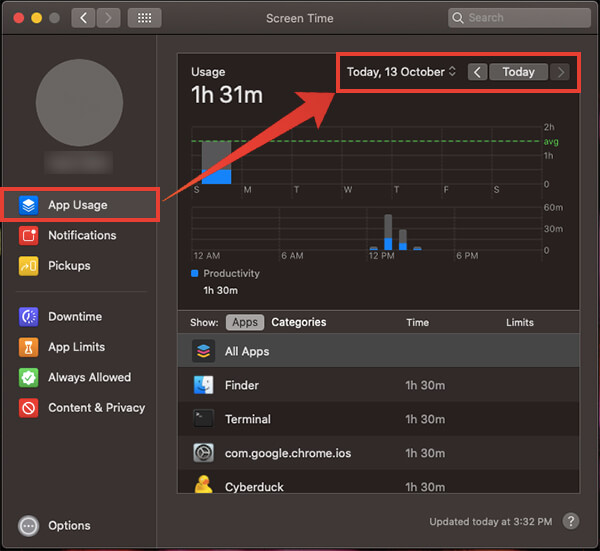Click the Terminal app icon in list
600x551 pixels.
point(203,419)
